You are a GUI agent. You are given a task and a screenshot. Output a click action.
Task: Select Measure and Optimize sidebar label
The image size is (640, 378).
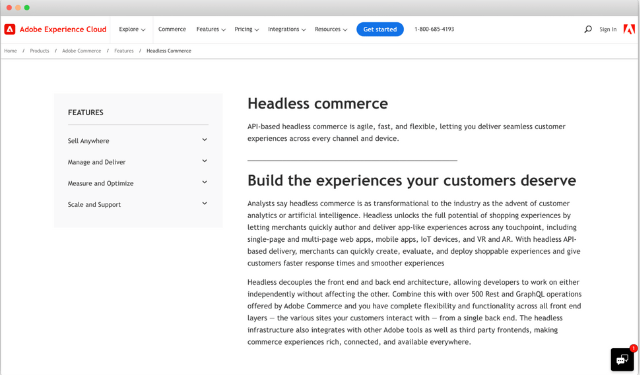[100, 183]
